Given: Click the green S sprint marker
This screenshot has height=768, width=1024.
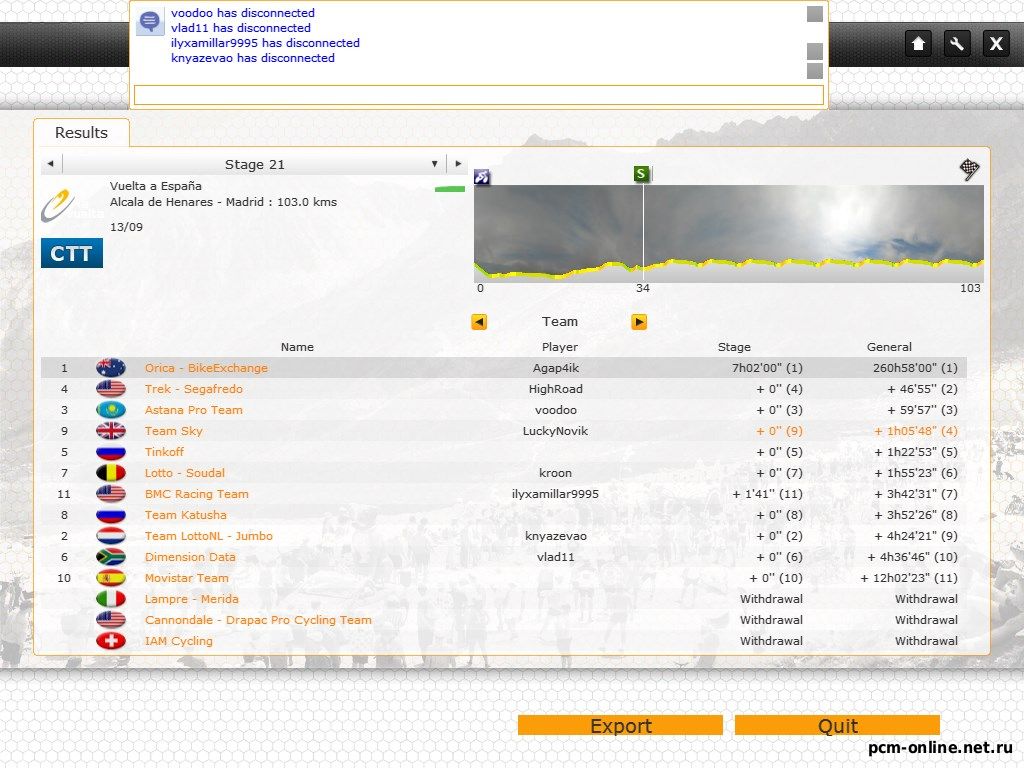Looking at the screenshot, I should [641, 174].
